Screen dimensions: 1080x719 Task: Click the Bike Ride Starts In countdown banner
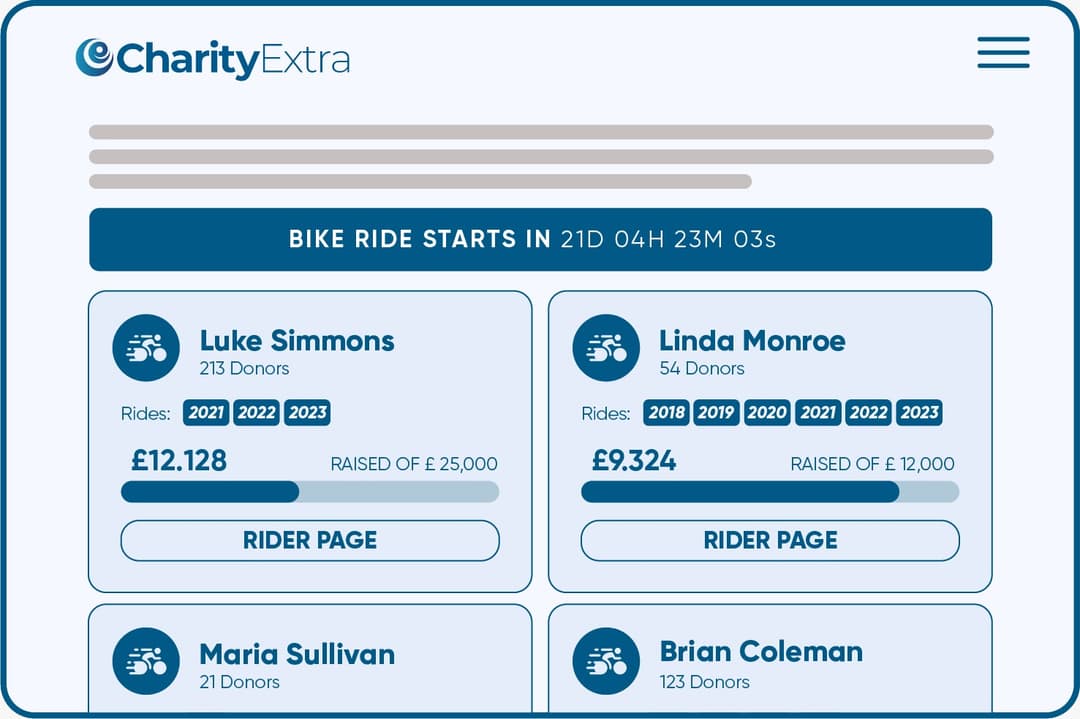click(x=540, y=240)
